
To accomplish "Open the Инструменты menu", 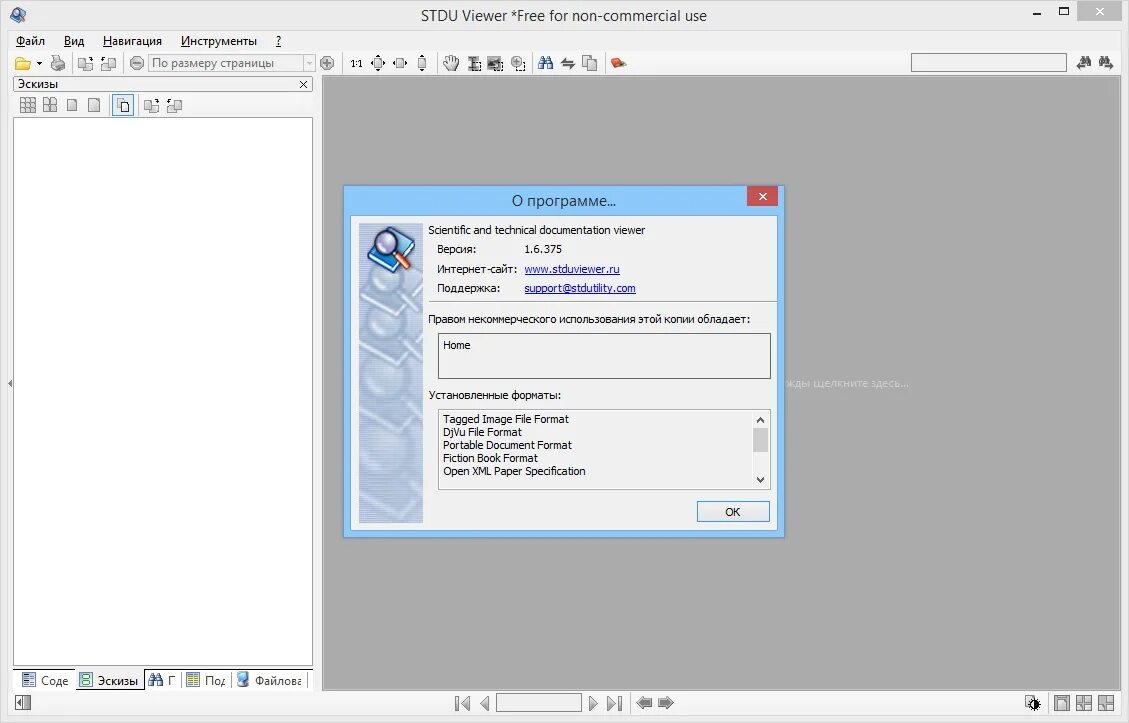I will point(219,41).
